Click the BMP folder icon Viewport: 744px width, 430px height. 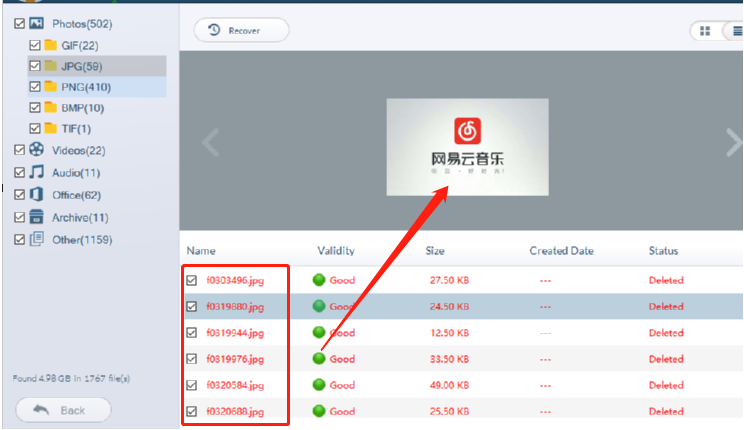51,107
